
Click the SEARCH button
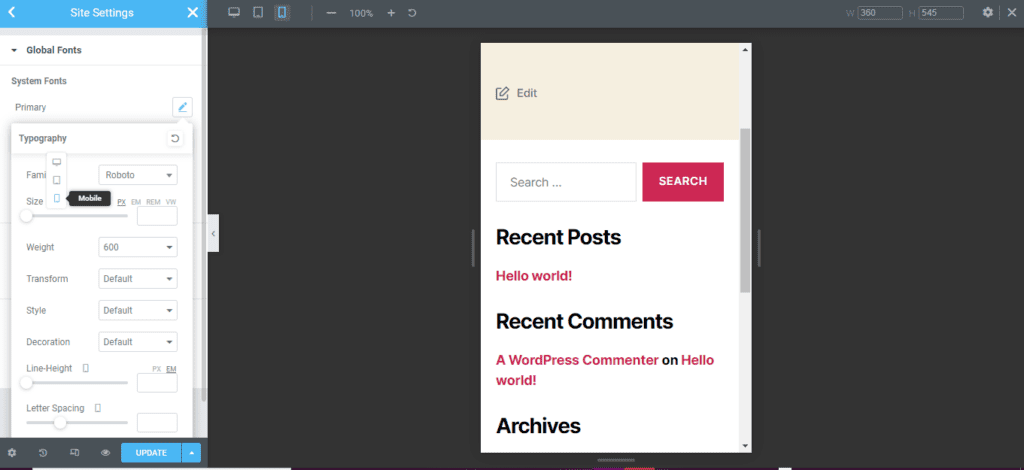point(683,181)
